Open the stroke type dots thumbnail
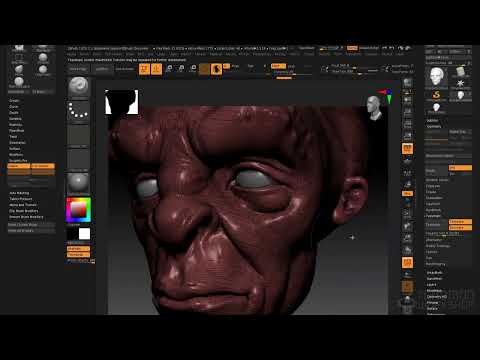This screenshot has height=360, width=480. [78, 111]
